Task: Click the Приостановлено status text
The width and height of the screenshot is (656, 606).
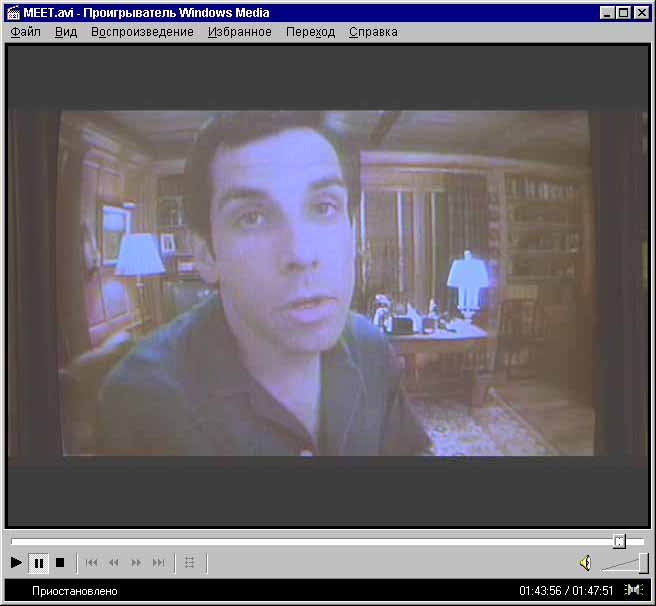Action: coord(75,591)
